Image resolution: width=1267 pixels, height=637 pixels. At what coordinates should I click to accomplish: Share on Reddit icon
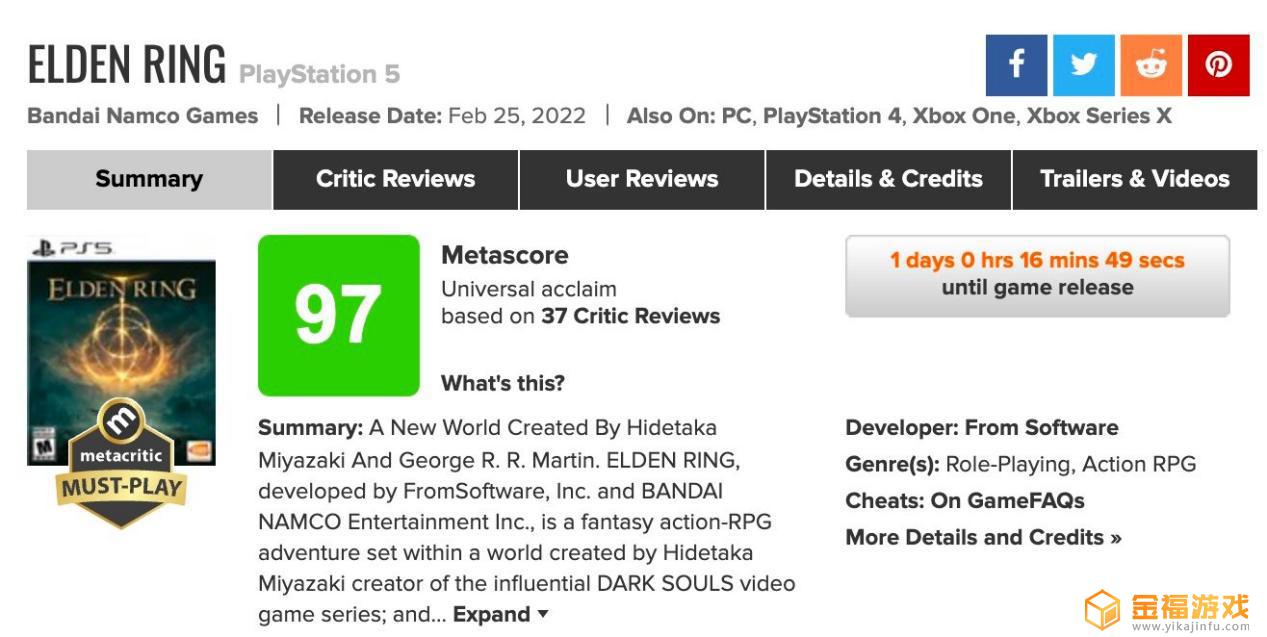click(x=1151, y=65)
